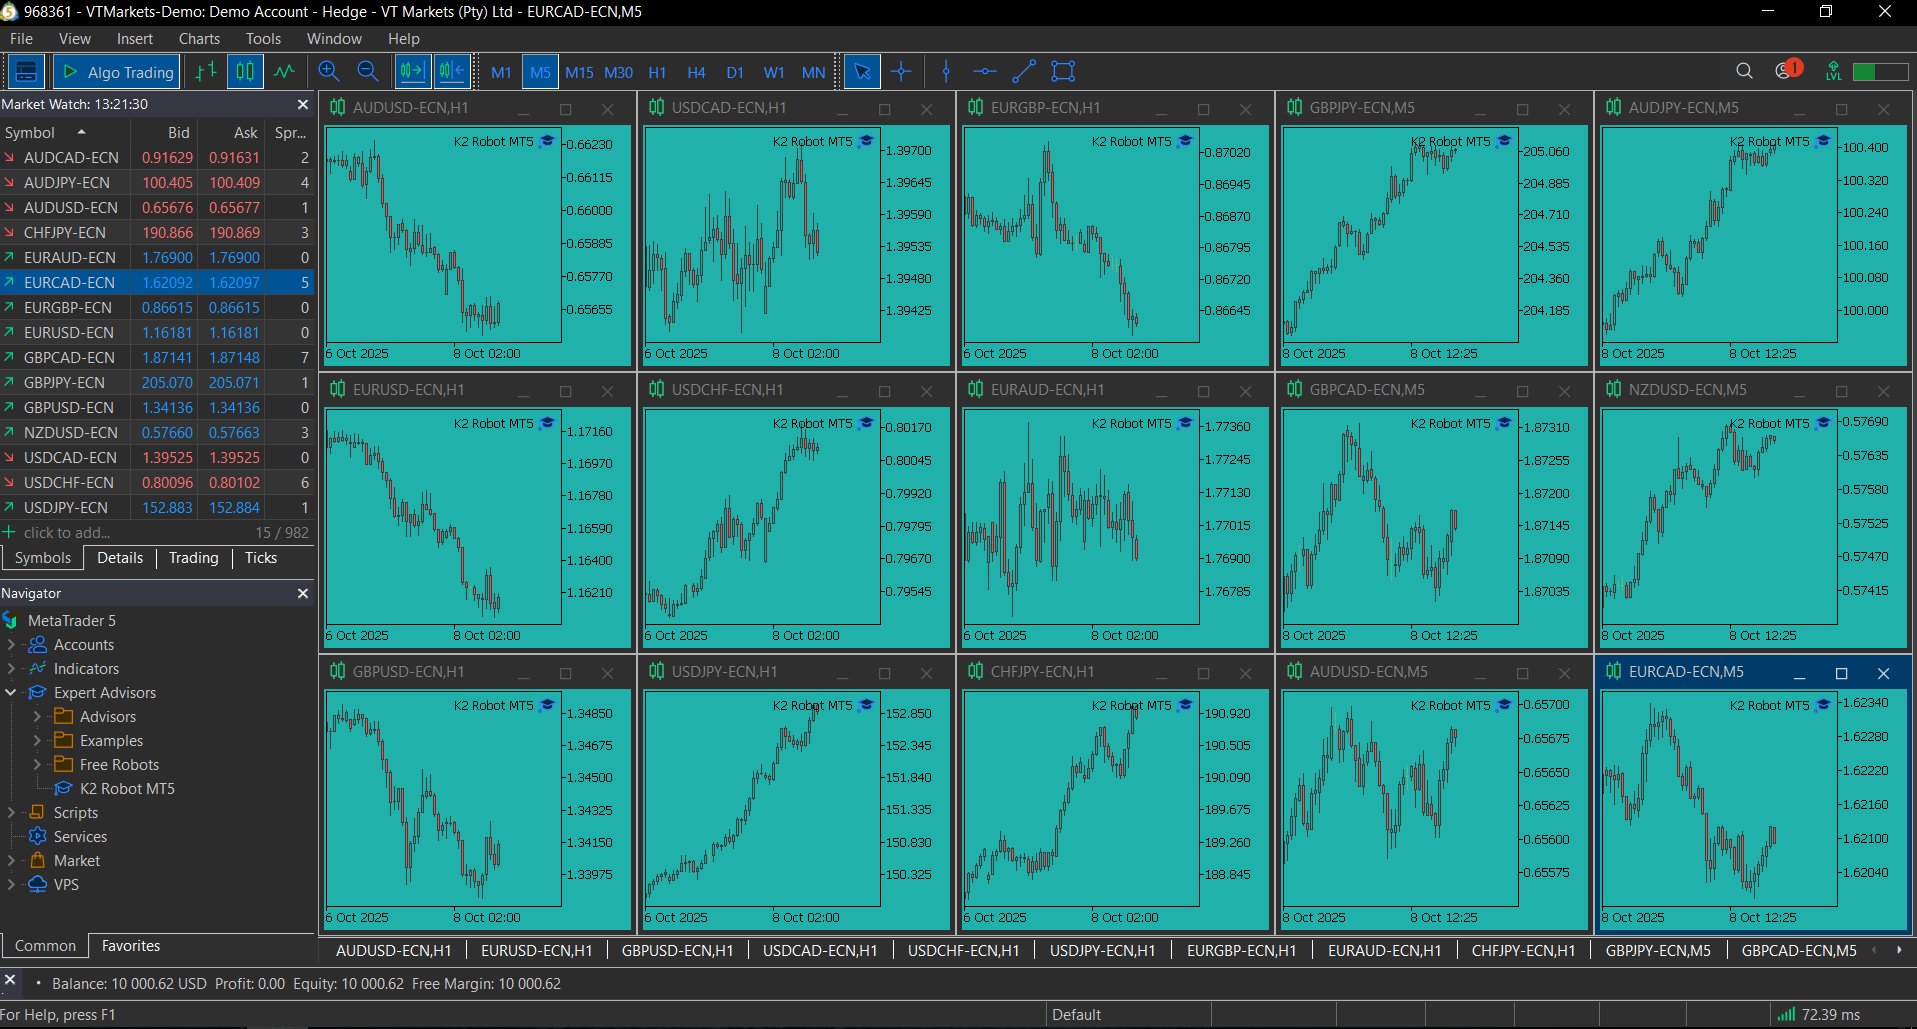
Task: Expand the Free Robots folder
Action: coord(37,765)
